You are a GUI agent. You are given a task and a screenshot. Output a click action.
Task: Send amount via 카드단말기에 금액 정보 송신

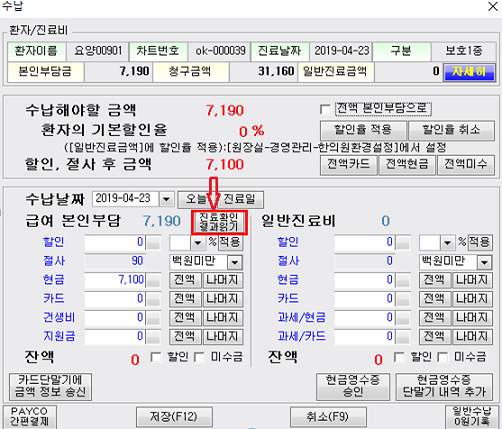(50, 387)
